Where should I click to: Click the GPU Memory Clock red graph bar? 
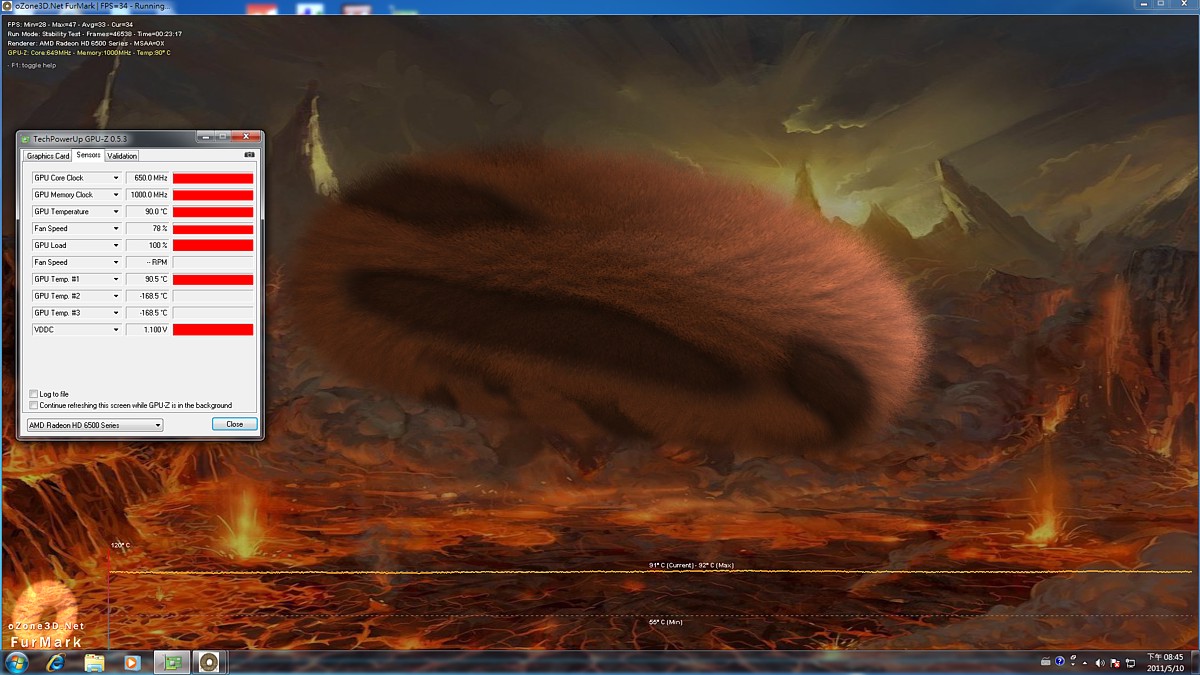pos(213,195)
